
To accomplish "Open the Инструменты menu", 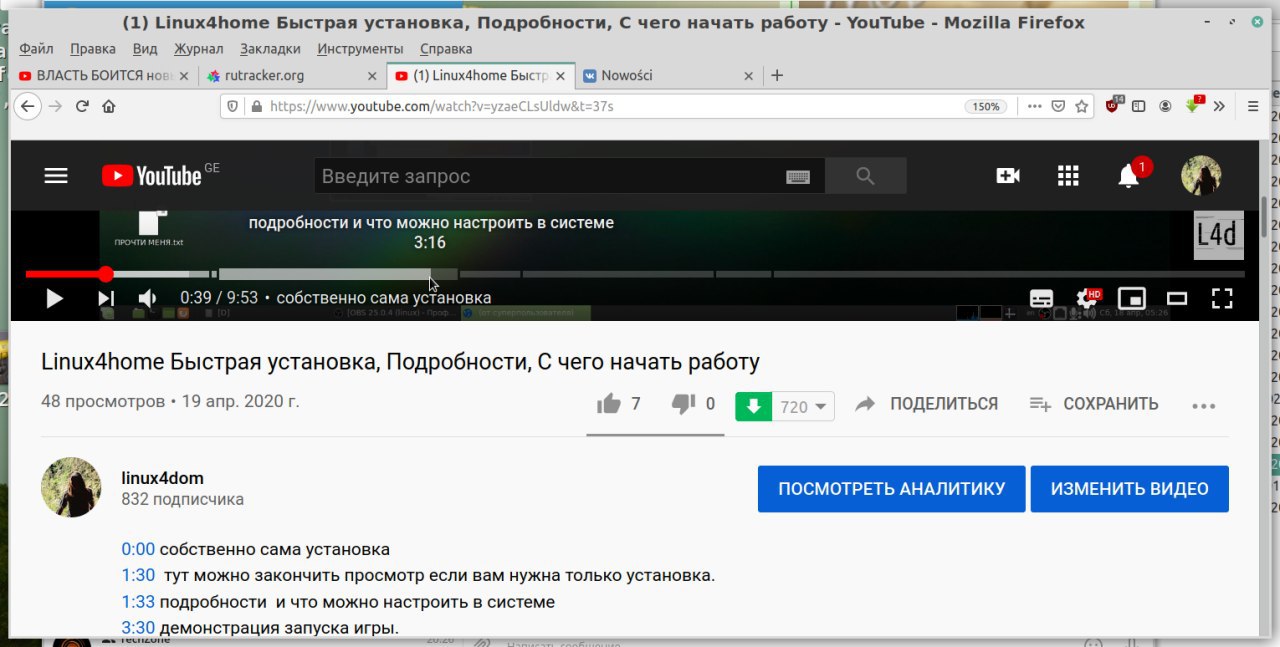I will click(360, 48).
